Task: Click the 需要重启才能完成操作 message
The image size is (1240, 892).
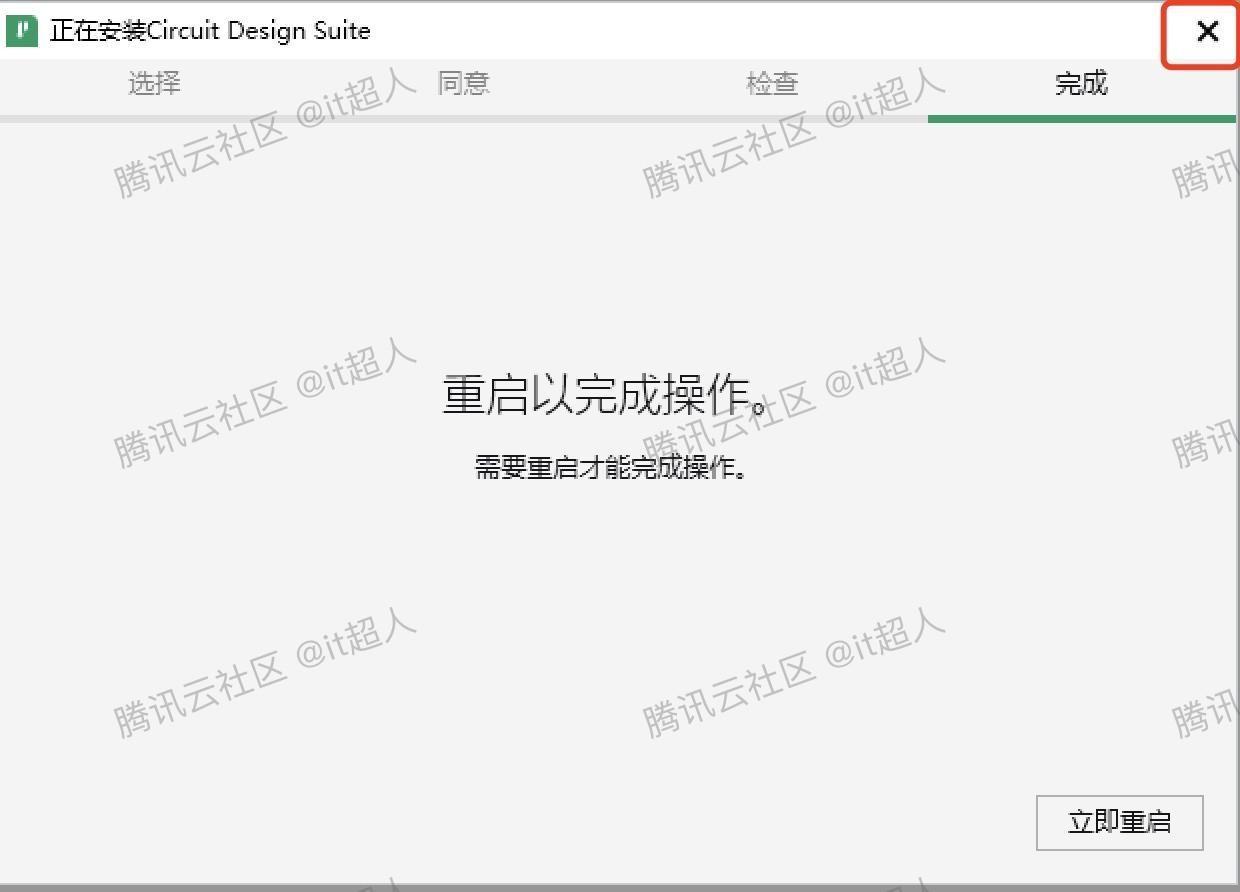Action: click(x=611, y=467)
